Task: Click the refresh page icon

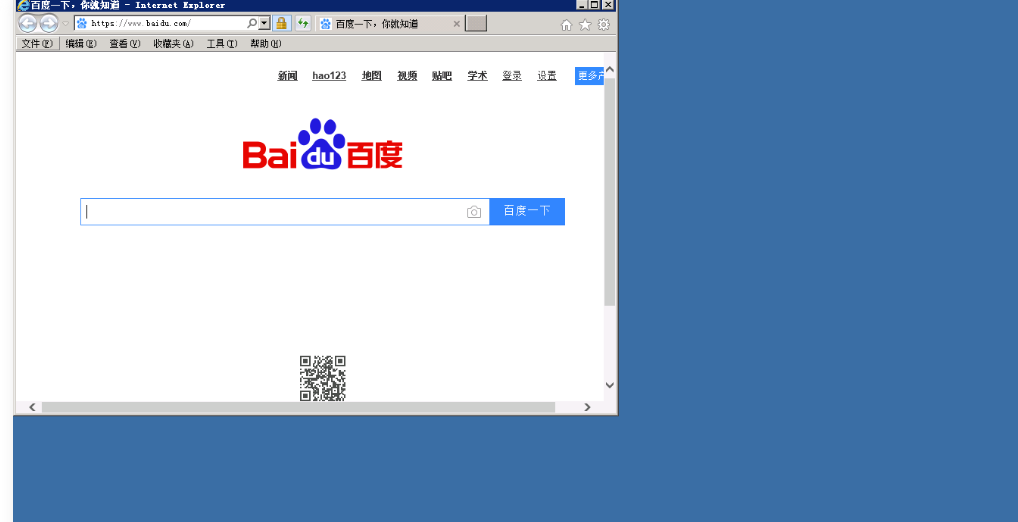Action: point(303,24)
